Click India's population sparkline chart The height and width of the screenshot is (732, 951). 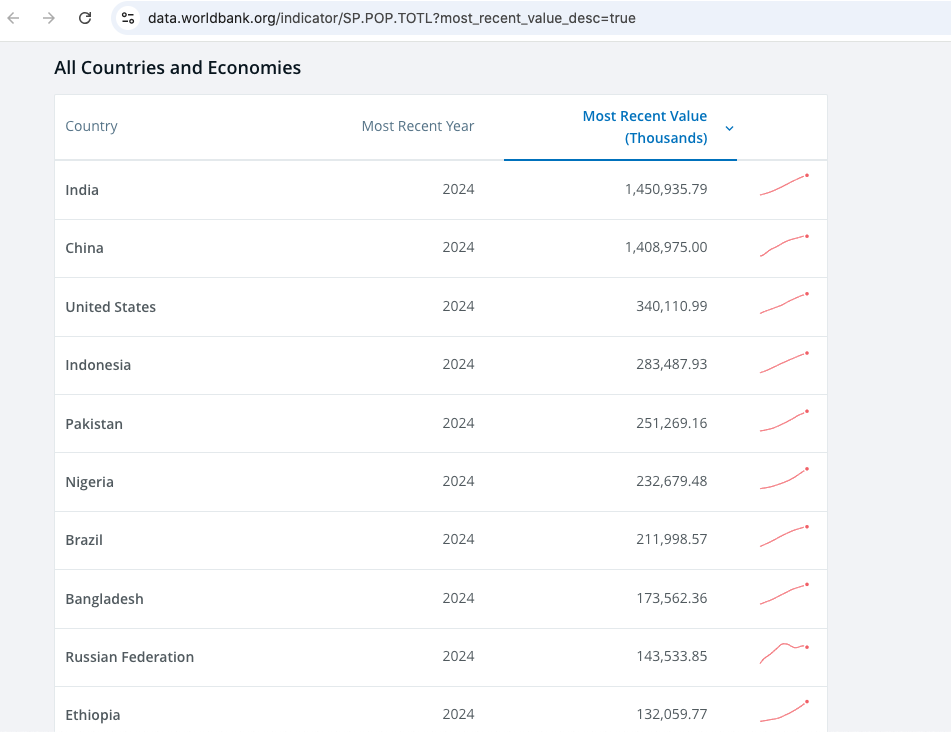click(784, 185)
